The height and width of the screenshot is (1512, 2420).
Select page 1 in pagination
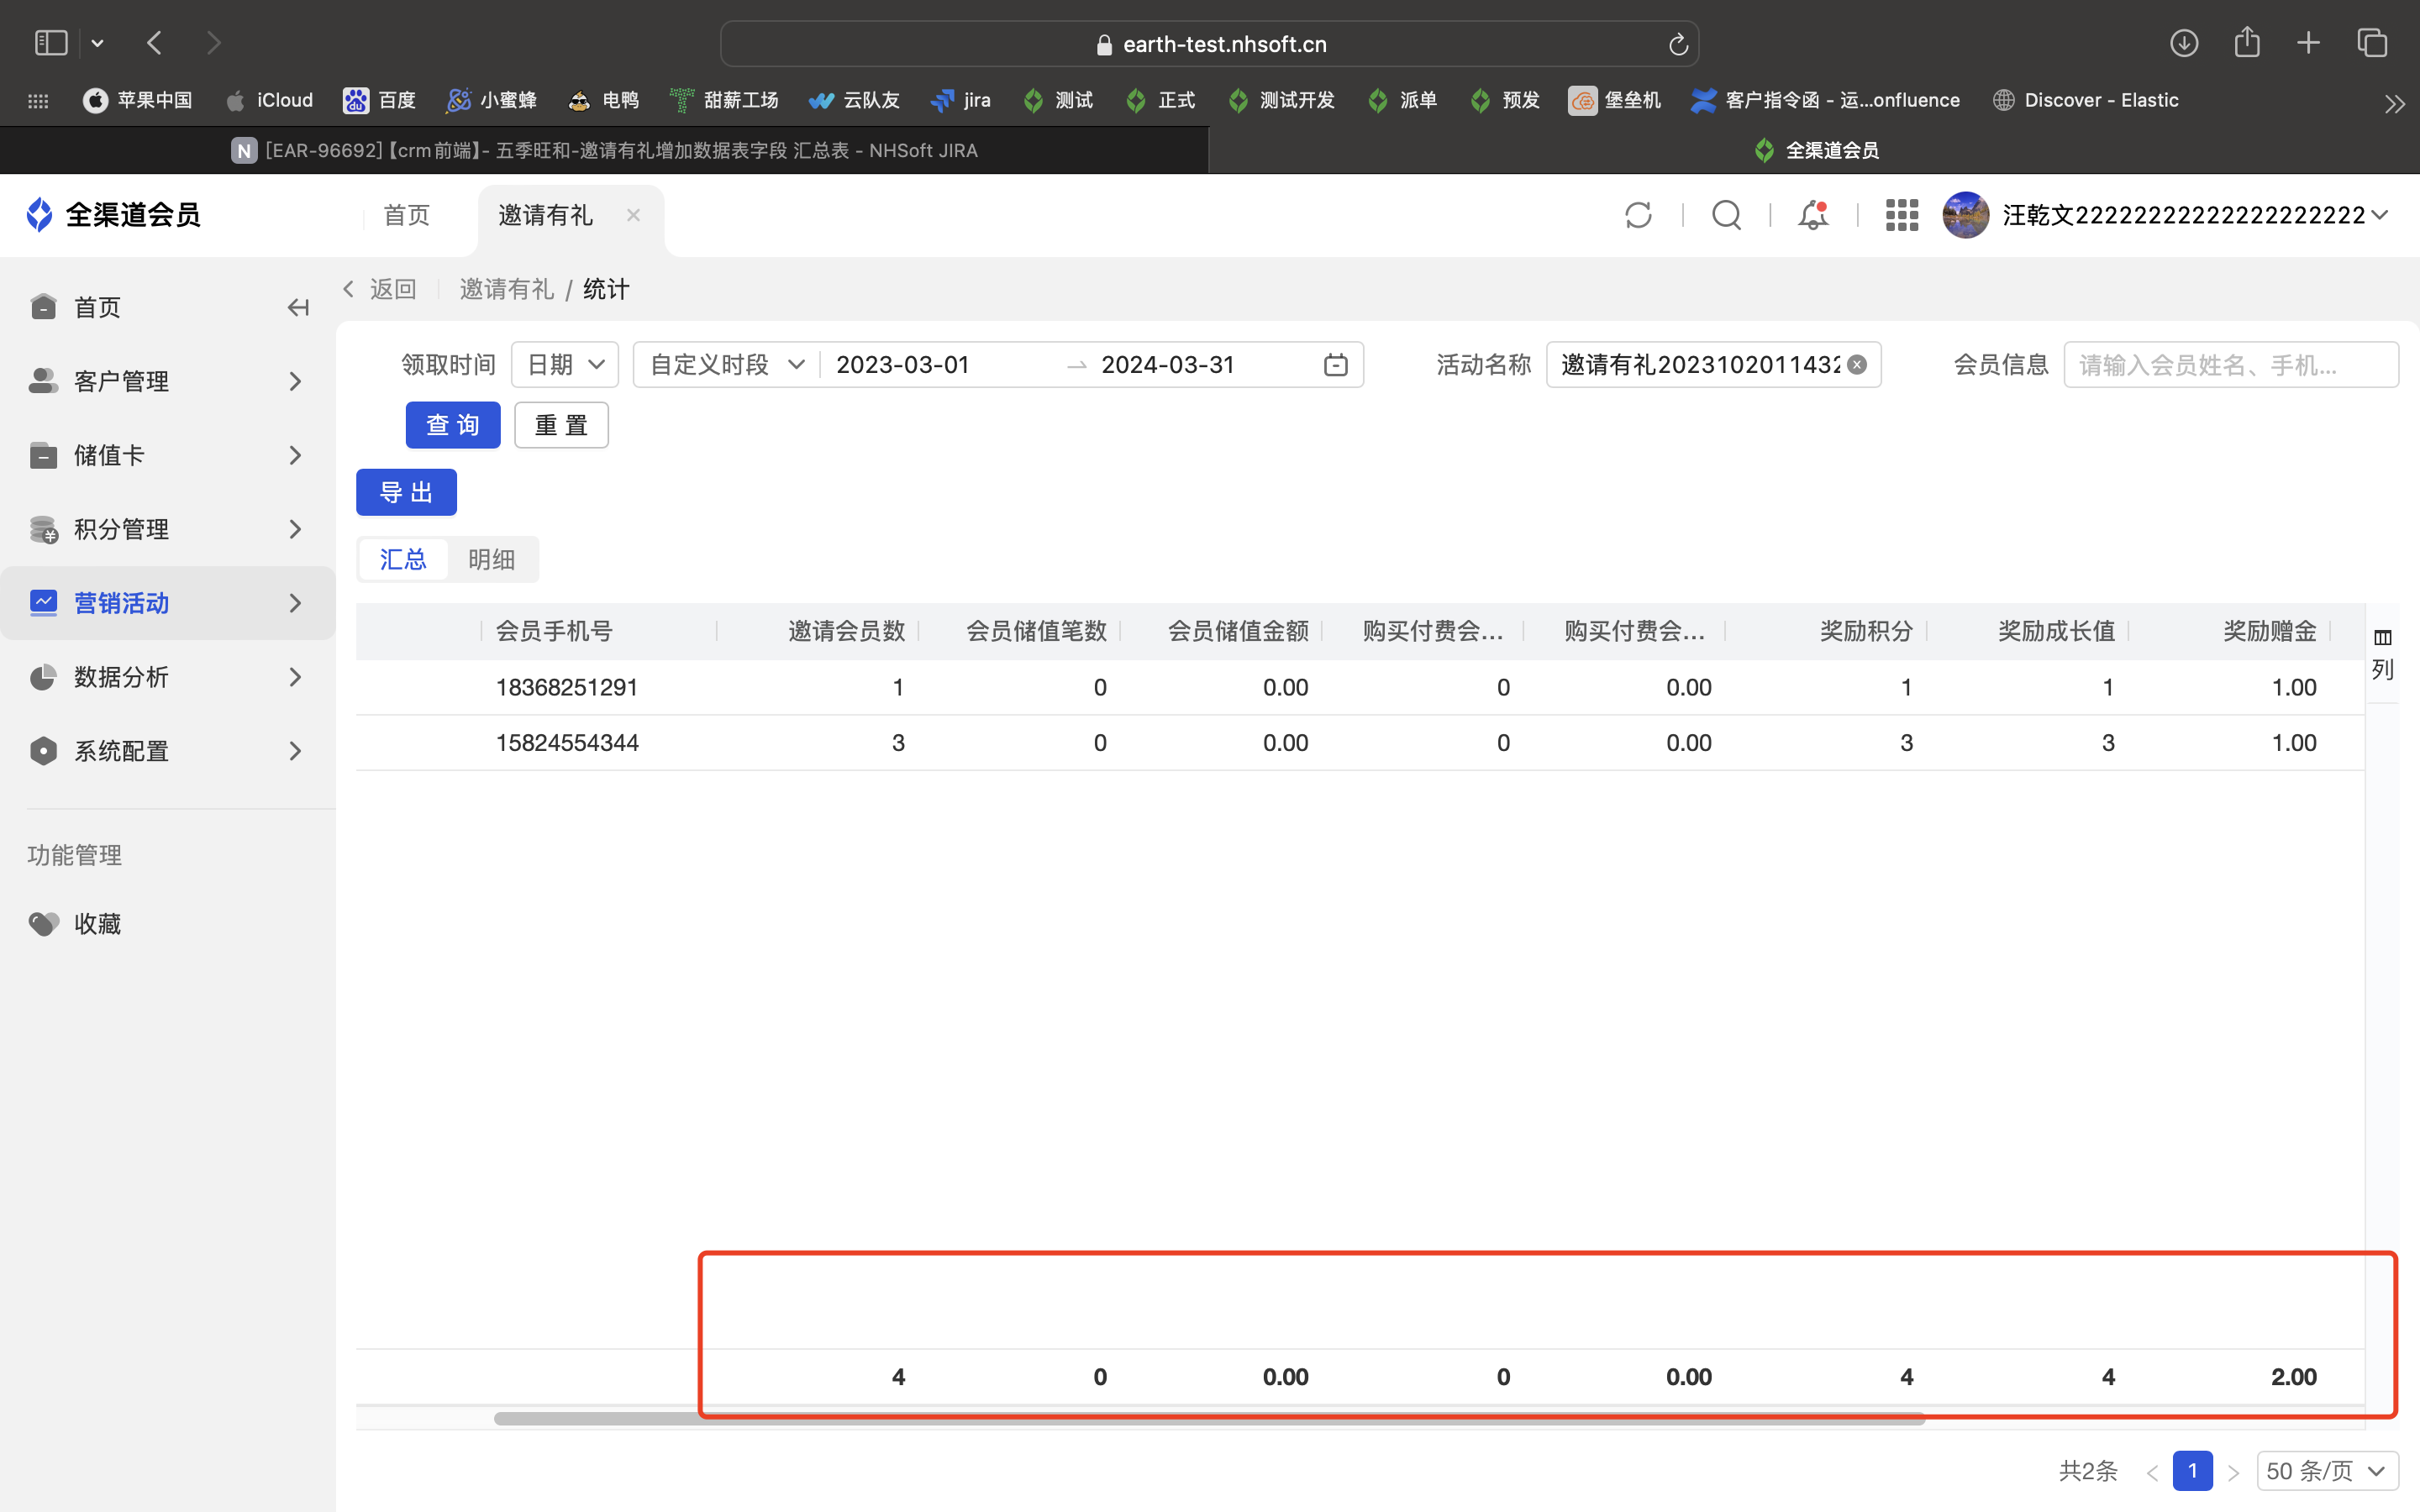(x=2192, y=1471)
